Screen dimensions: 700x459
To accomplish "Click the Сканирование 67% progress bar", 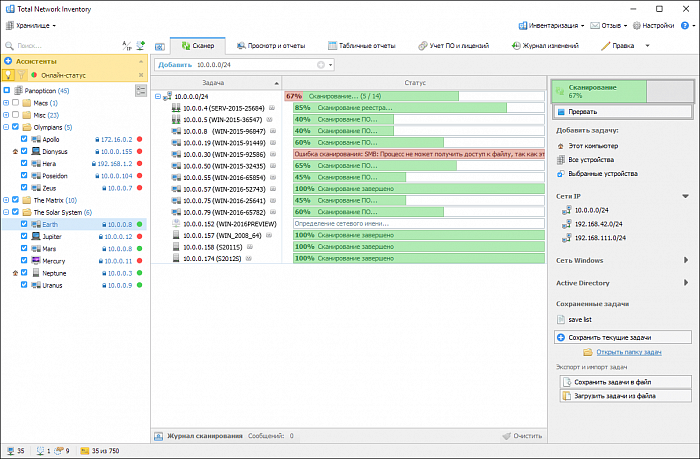I will [x=621, y=91].
